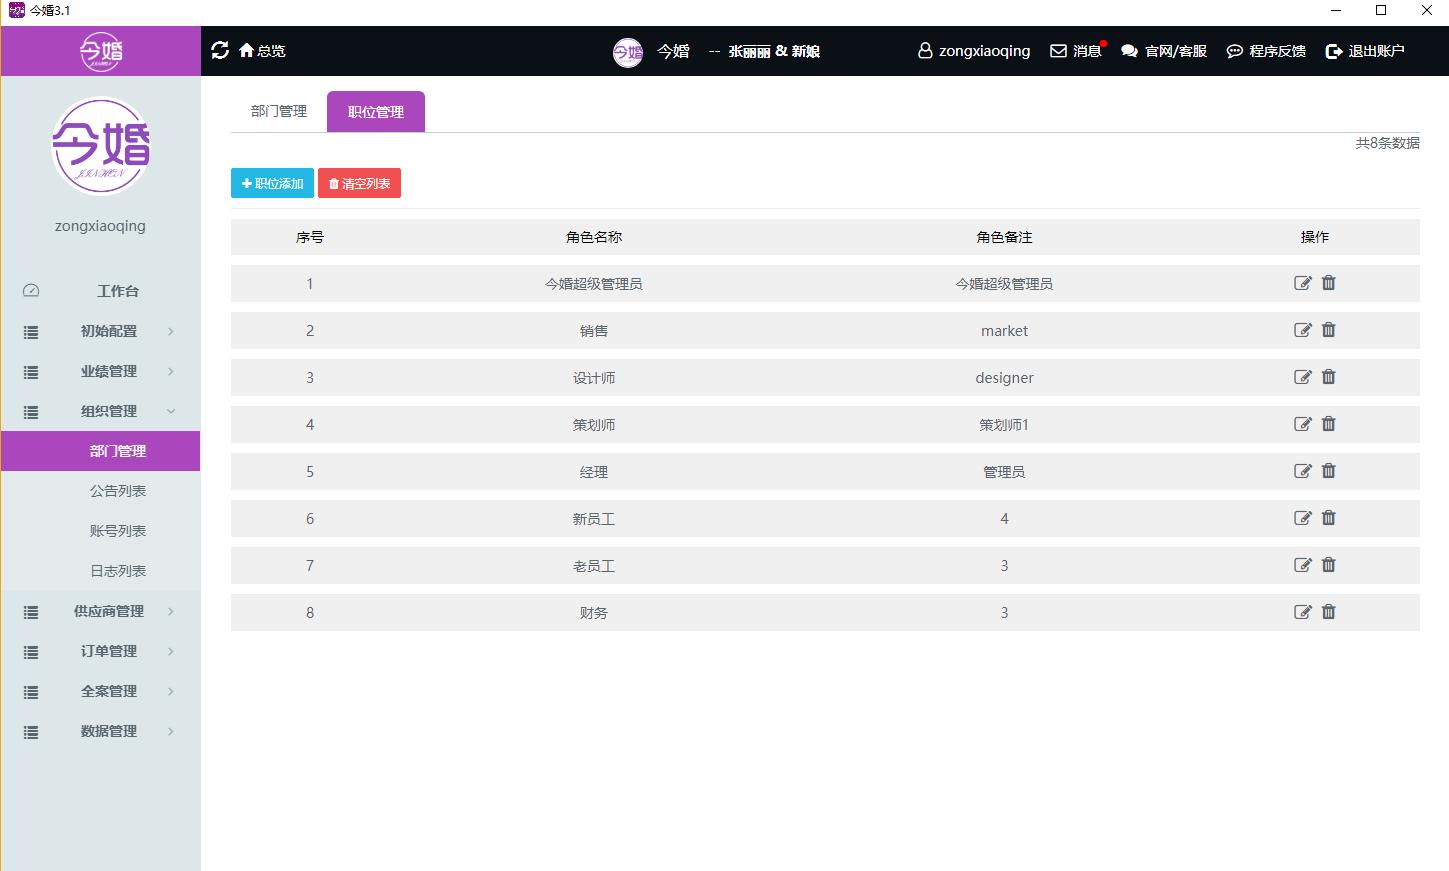
Task: Click round 今婚 logo in top bar center
Action: tap(628, 52)
